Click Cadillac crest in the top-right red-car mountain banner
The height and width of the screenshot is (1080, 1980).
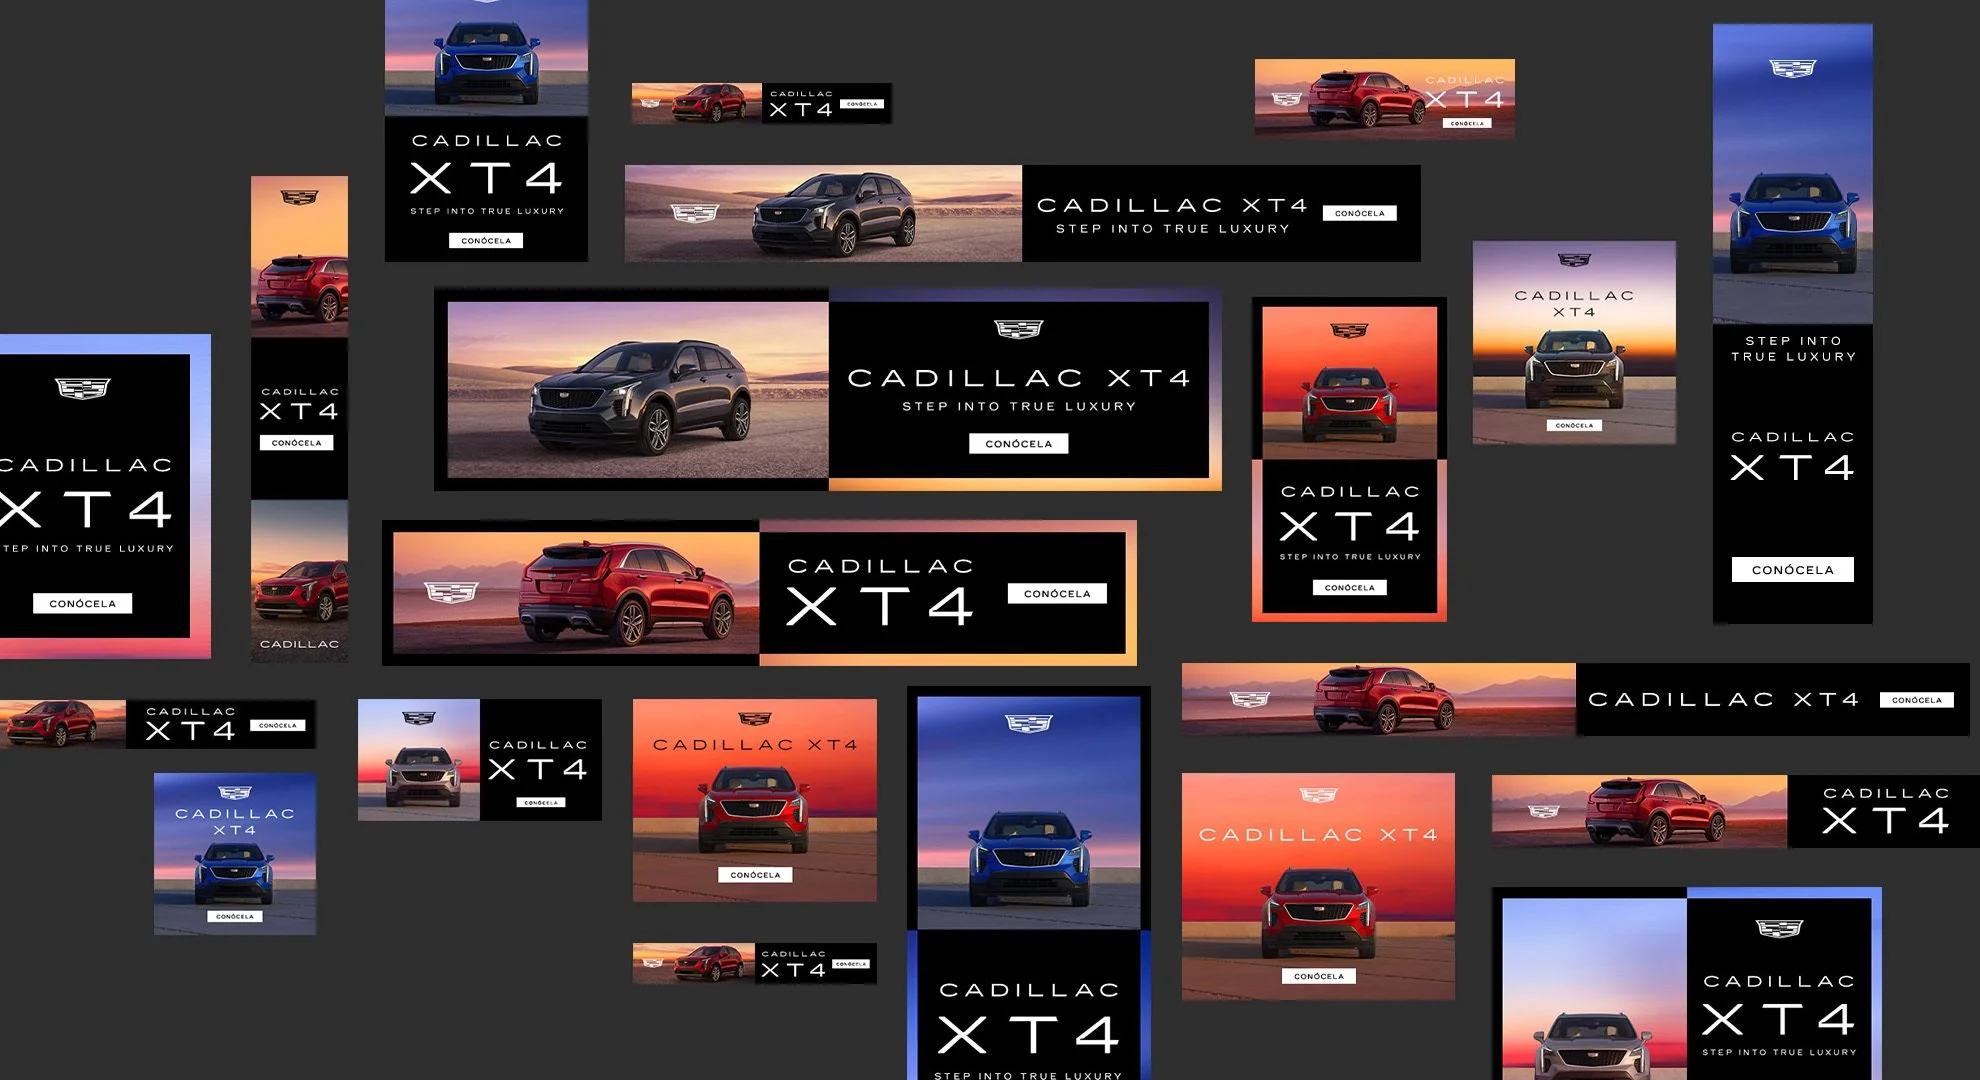(x=1287, y=99)
